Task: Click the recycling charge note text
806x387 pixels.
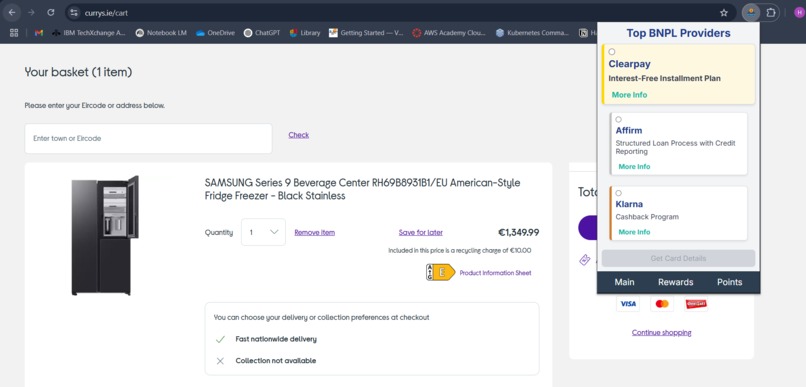Action: click(x=460, y=251)
